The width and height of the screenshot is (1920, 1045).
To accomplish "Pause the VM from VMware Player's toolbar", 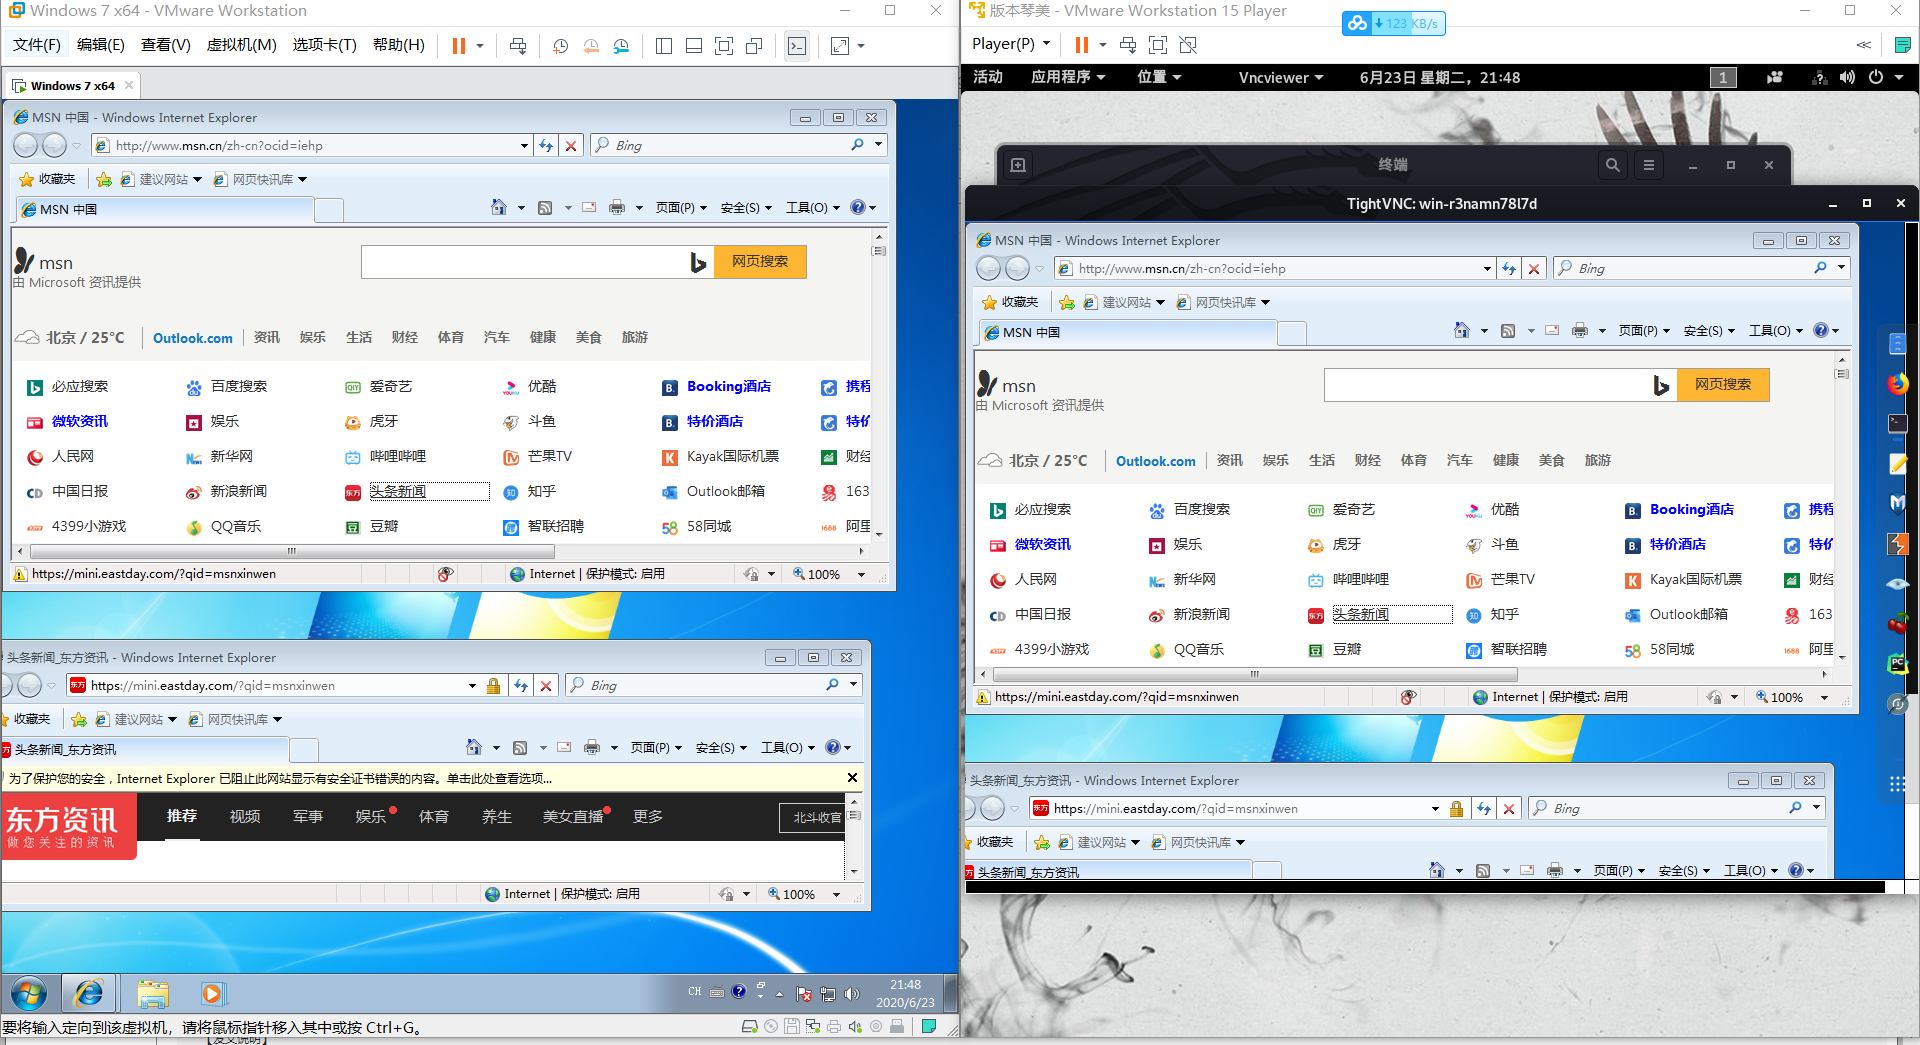I will tap(1081, 45).
